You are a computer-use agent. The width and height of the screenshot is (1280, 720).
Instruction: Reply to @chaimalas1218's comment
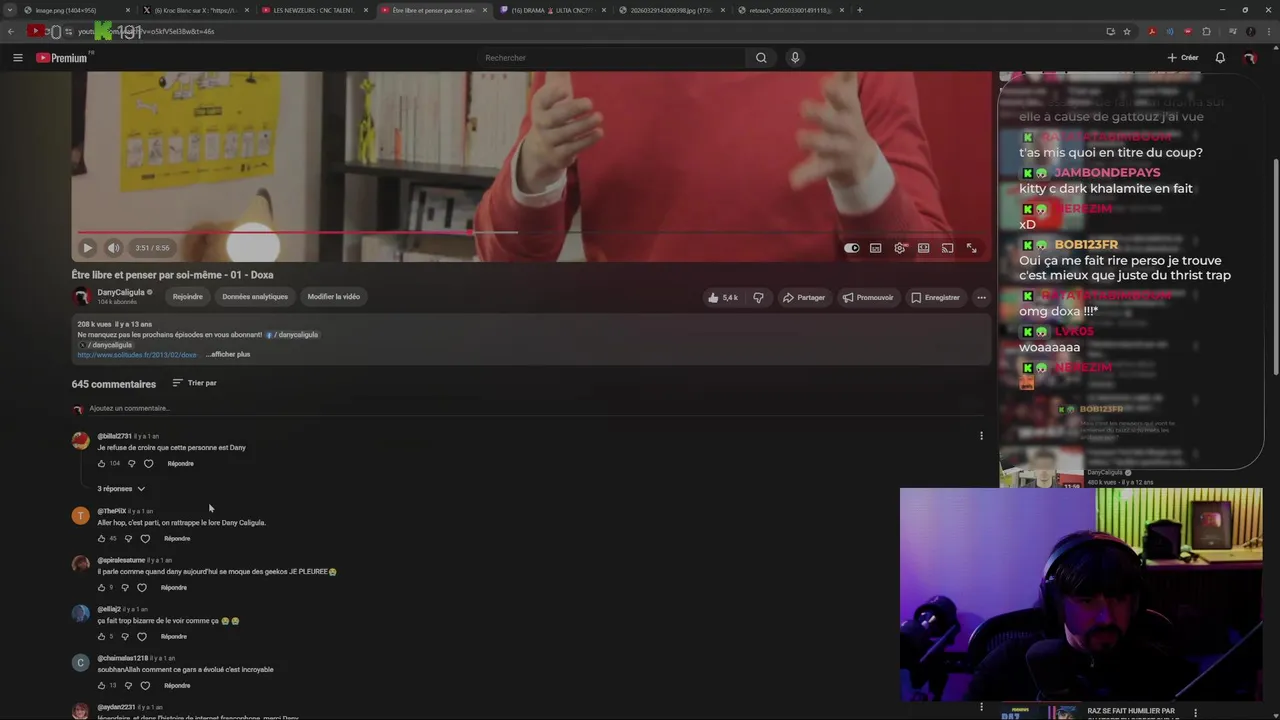tap(177, 686)
